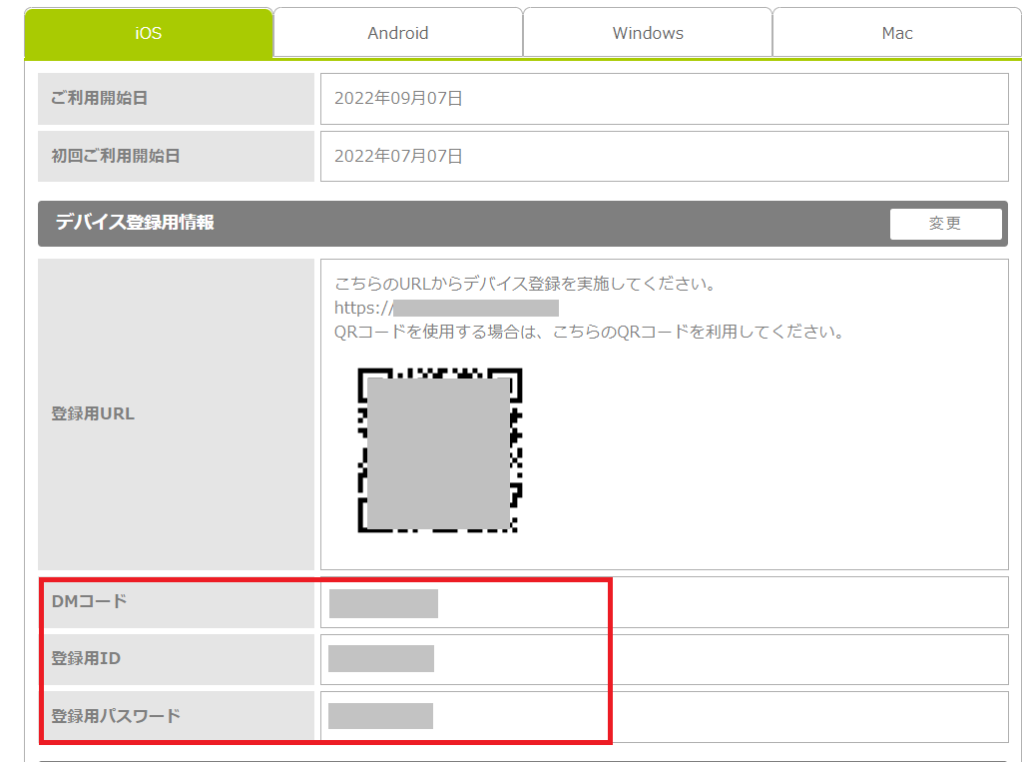Open the Android tab
The image size is (1024, 762).
tap(398, 33)
